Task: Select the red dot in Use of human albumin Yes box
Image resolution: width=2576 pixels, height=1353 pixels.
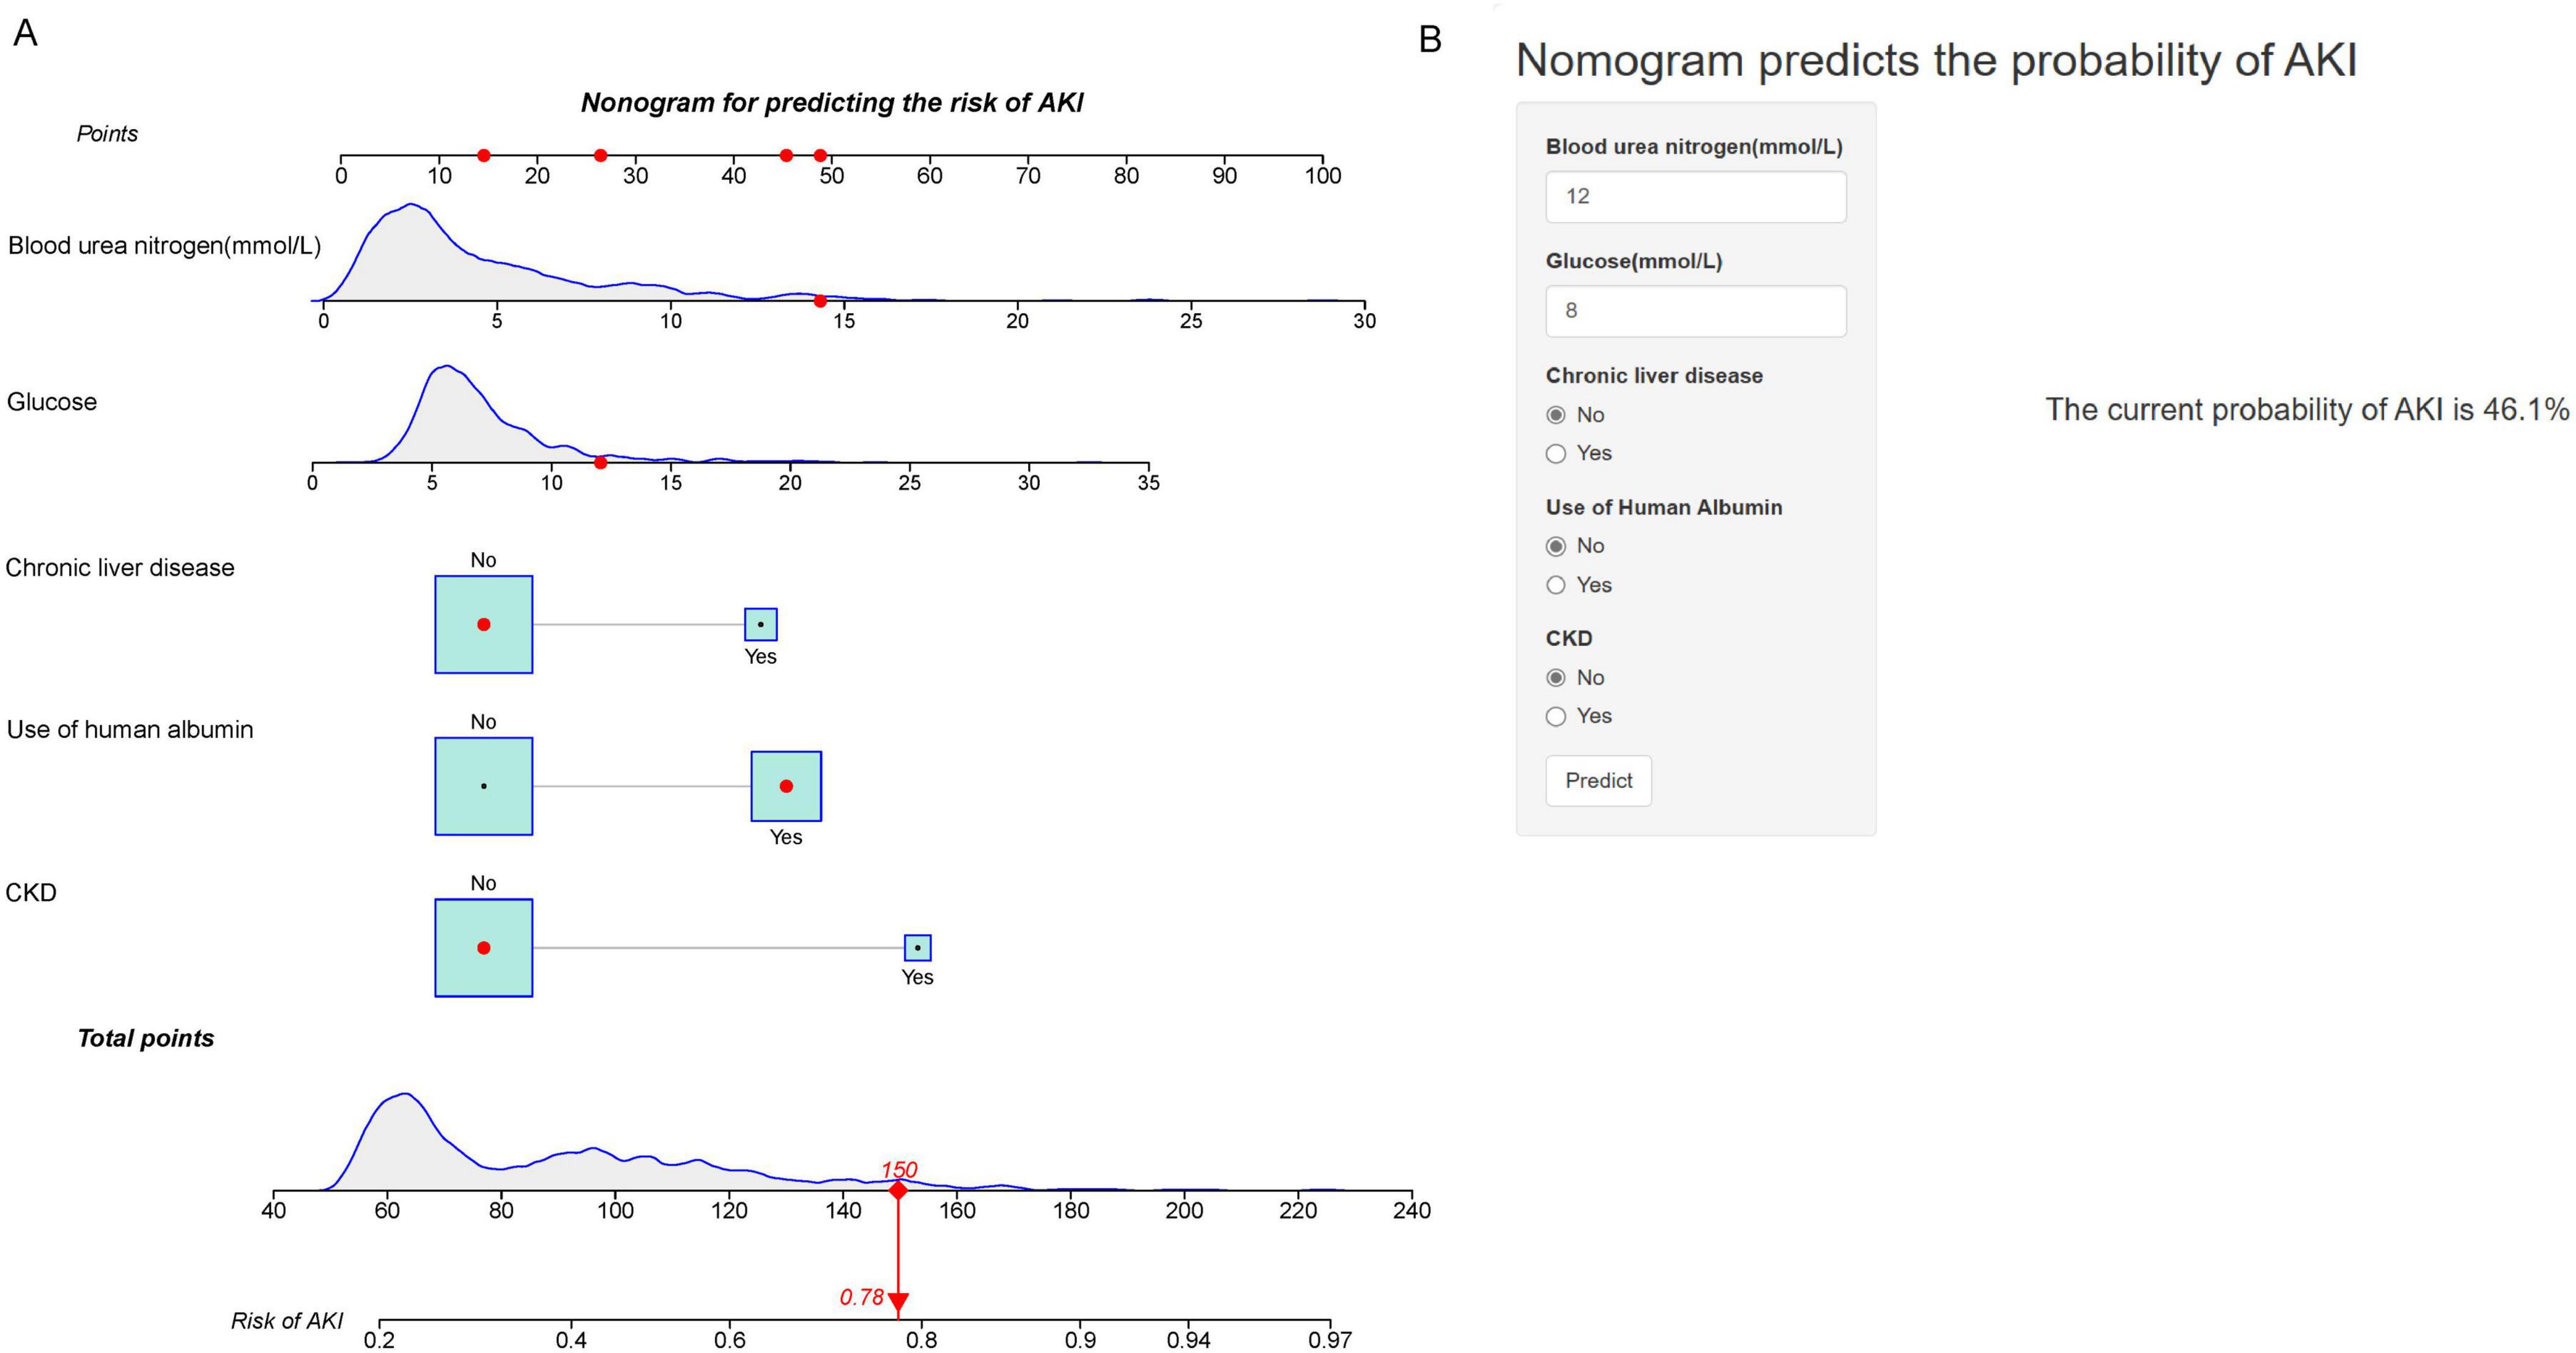Action: [786, 786]
